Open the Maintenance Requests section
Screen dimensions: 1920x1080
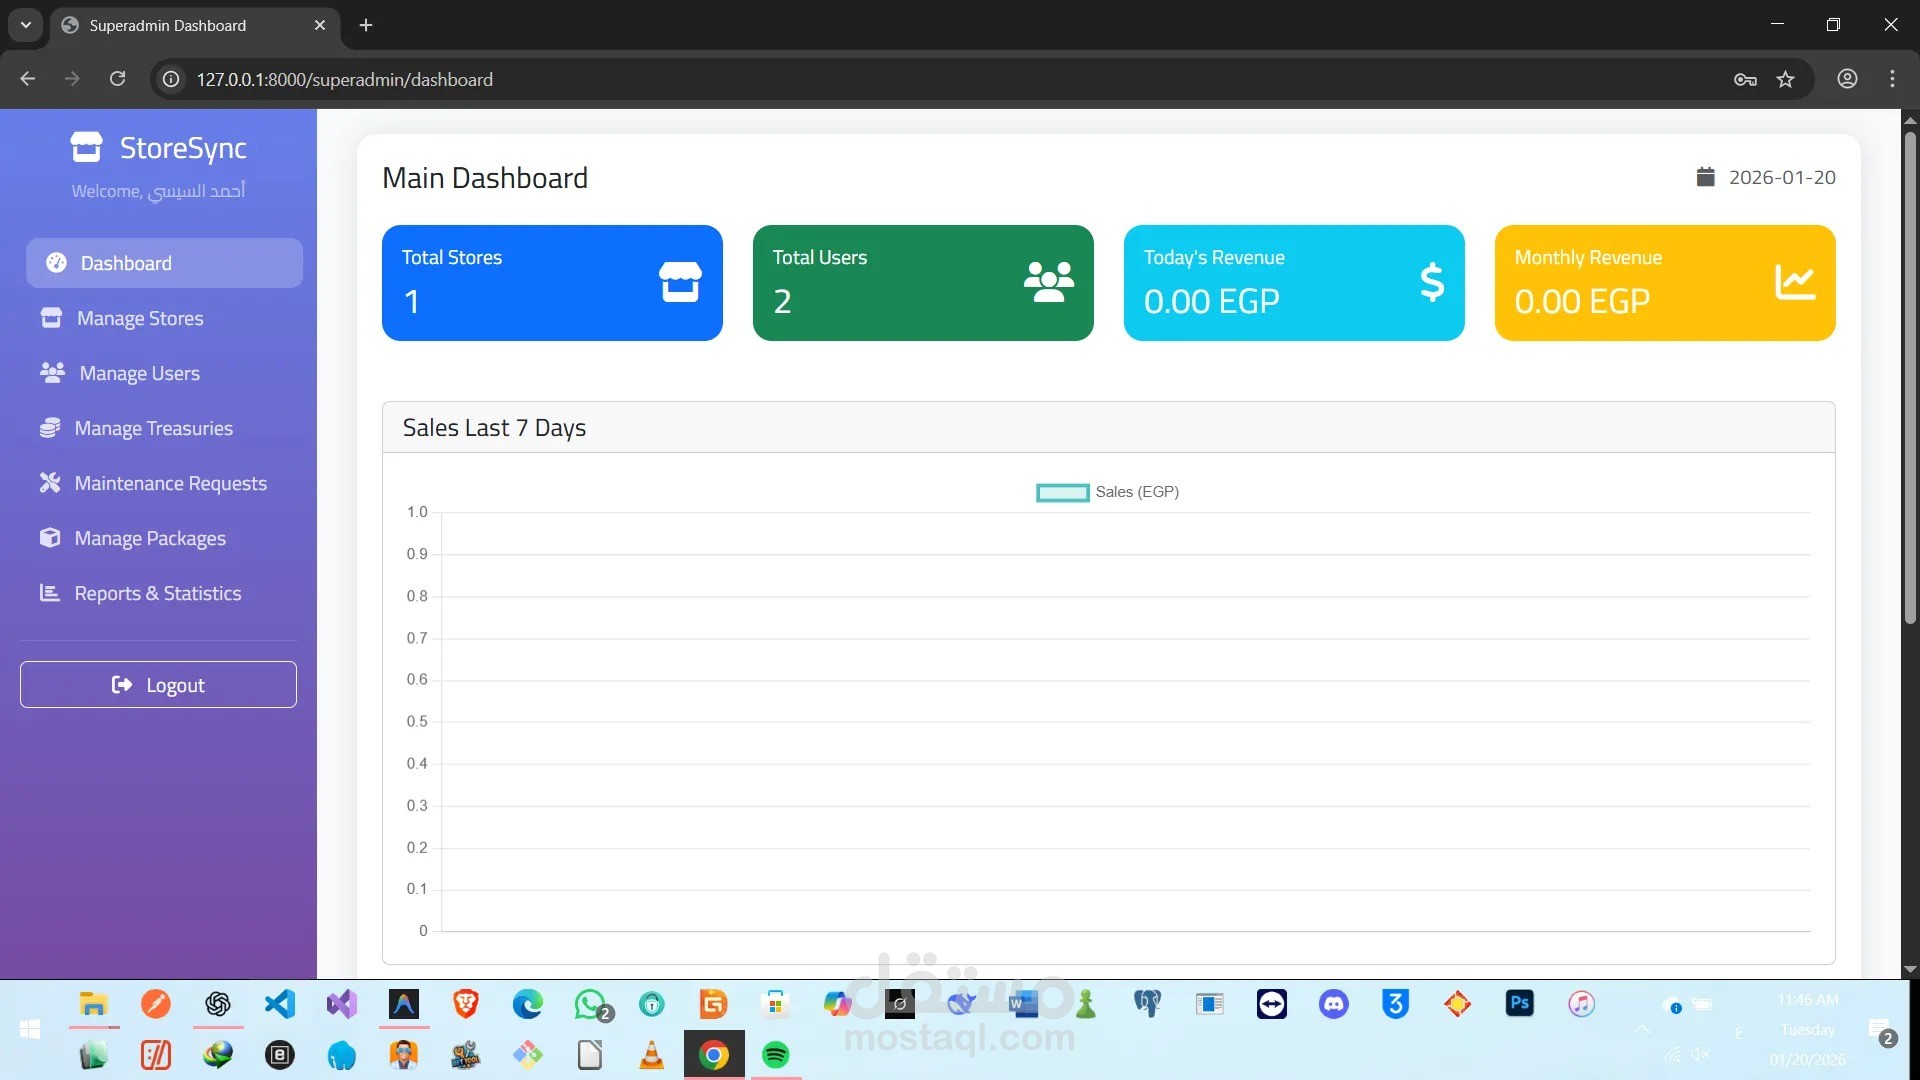(x=170, y=483)
